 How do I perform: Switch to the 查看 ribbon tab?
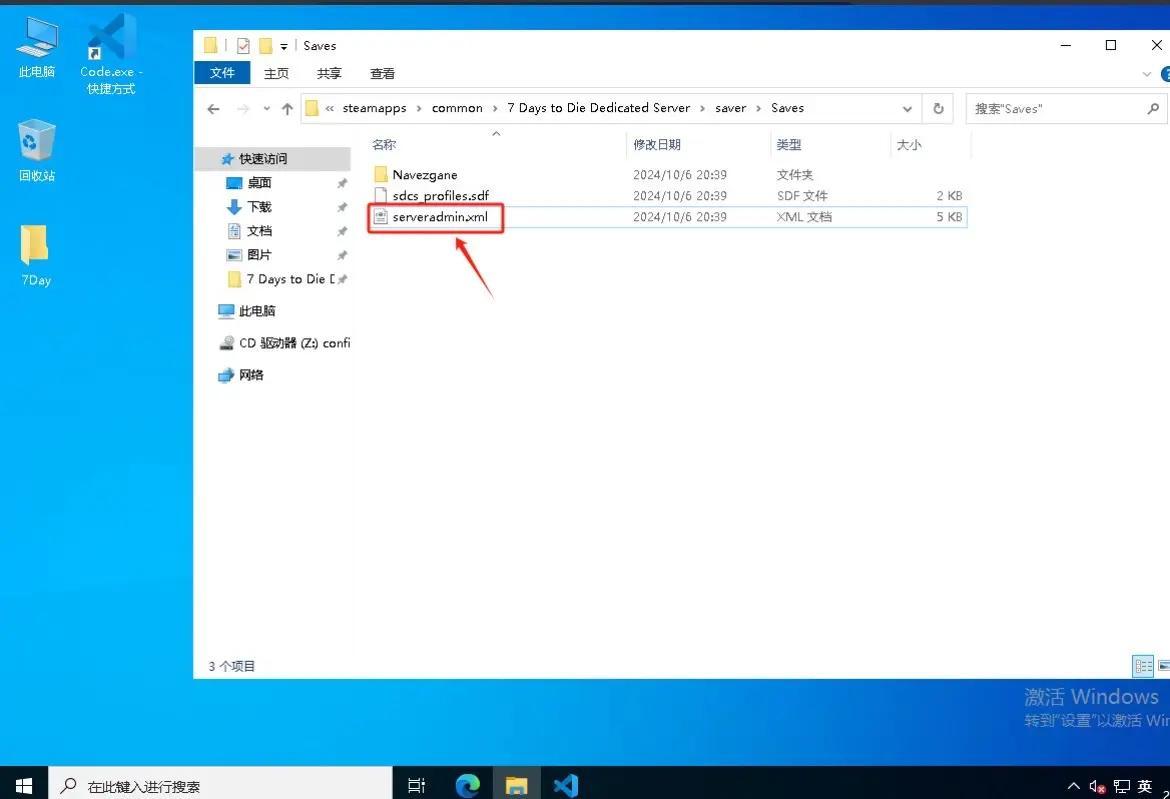(382, 73)
